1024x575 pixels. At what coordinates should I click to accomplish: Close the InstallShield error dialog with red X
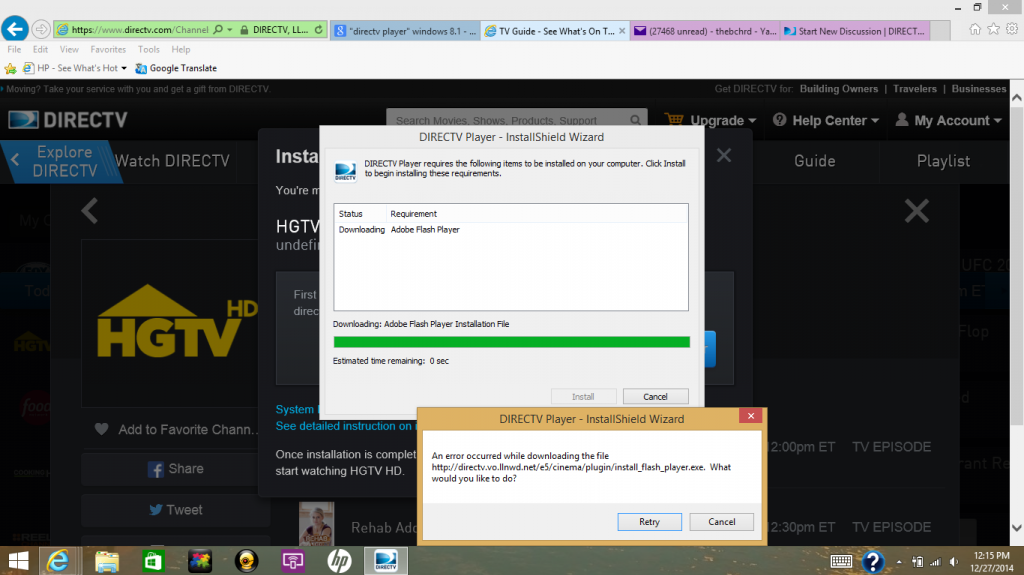point(750,416)
